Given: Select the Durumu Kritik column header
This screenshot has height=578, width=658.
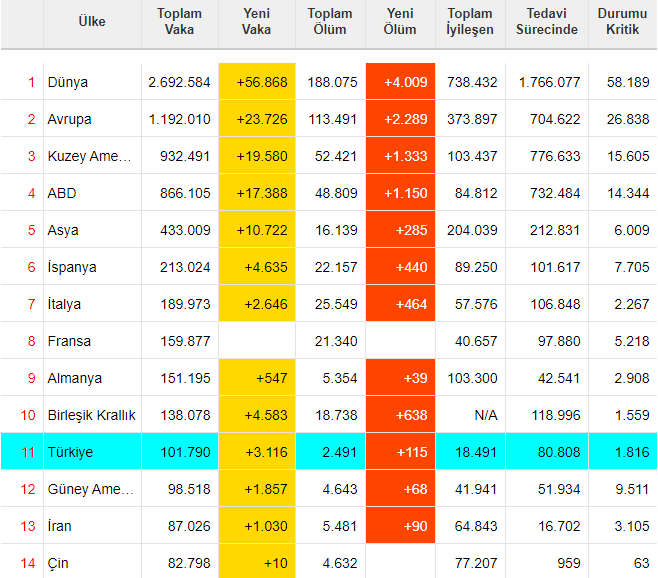Looking at the screenshot, I should (x=623, y=21).
